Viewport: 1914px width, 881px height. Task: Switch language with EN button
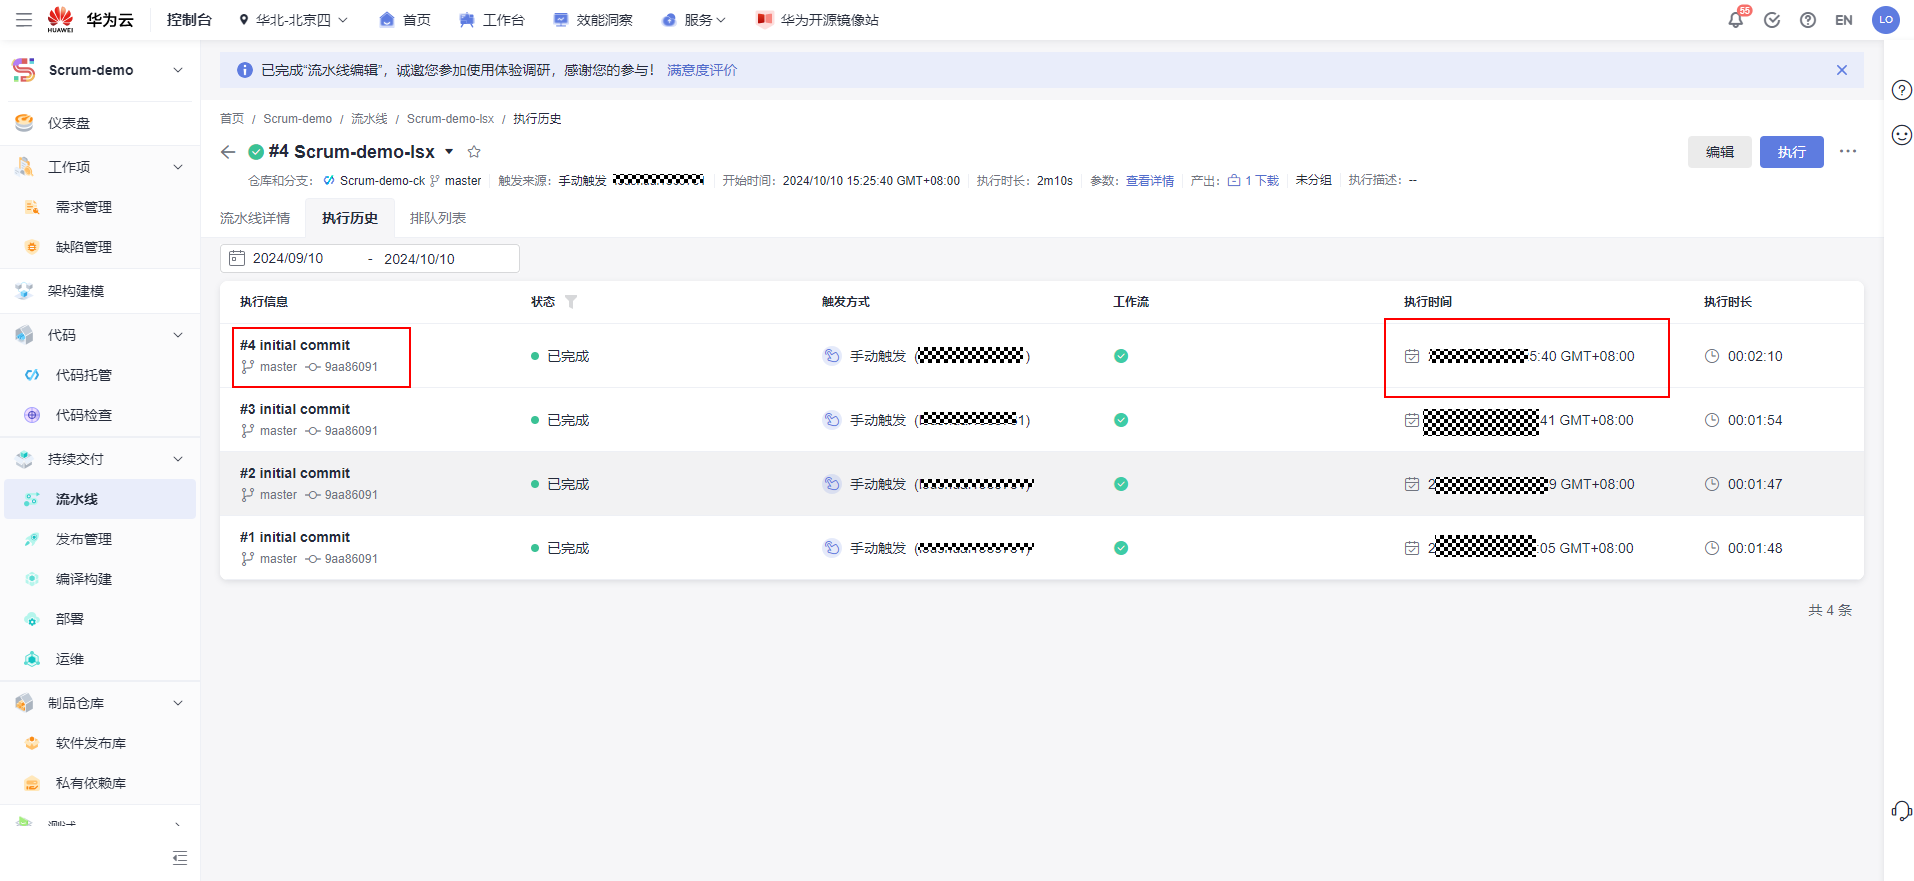tap(1844, 20)
